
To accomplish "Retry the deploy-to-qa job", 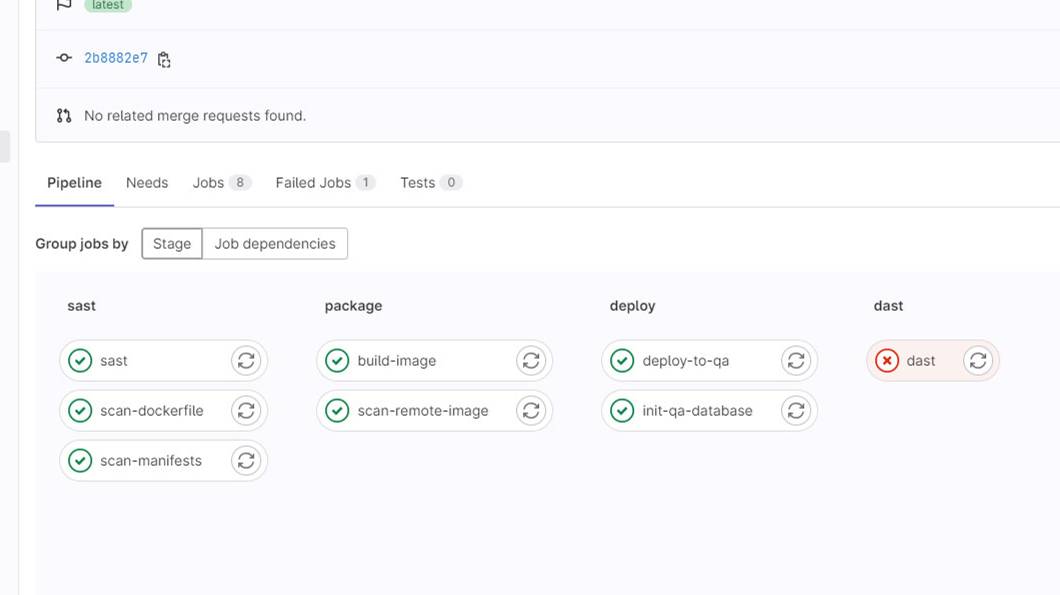I will click(x=796, y=360).
